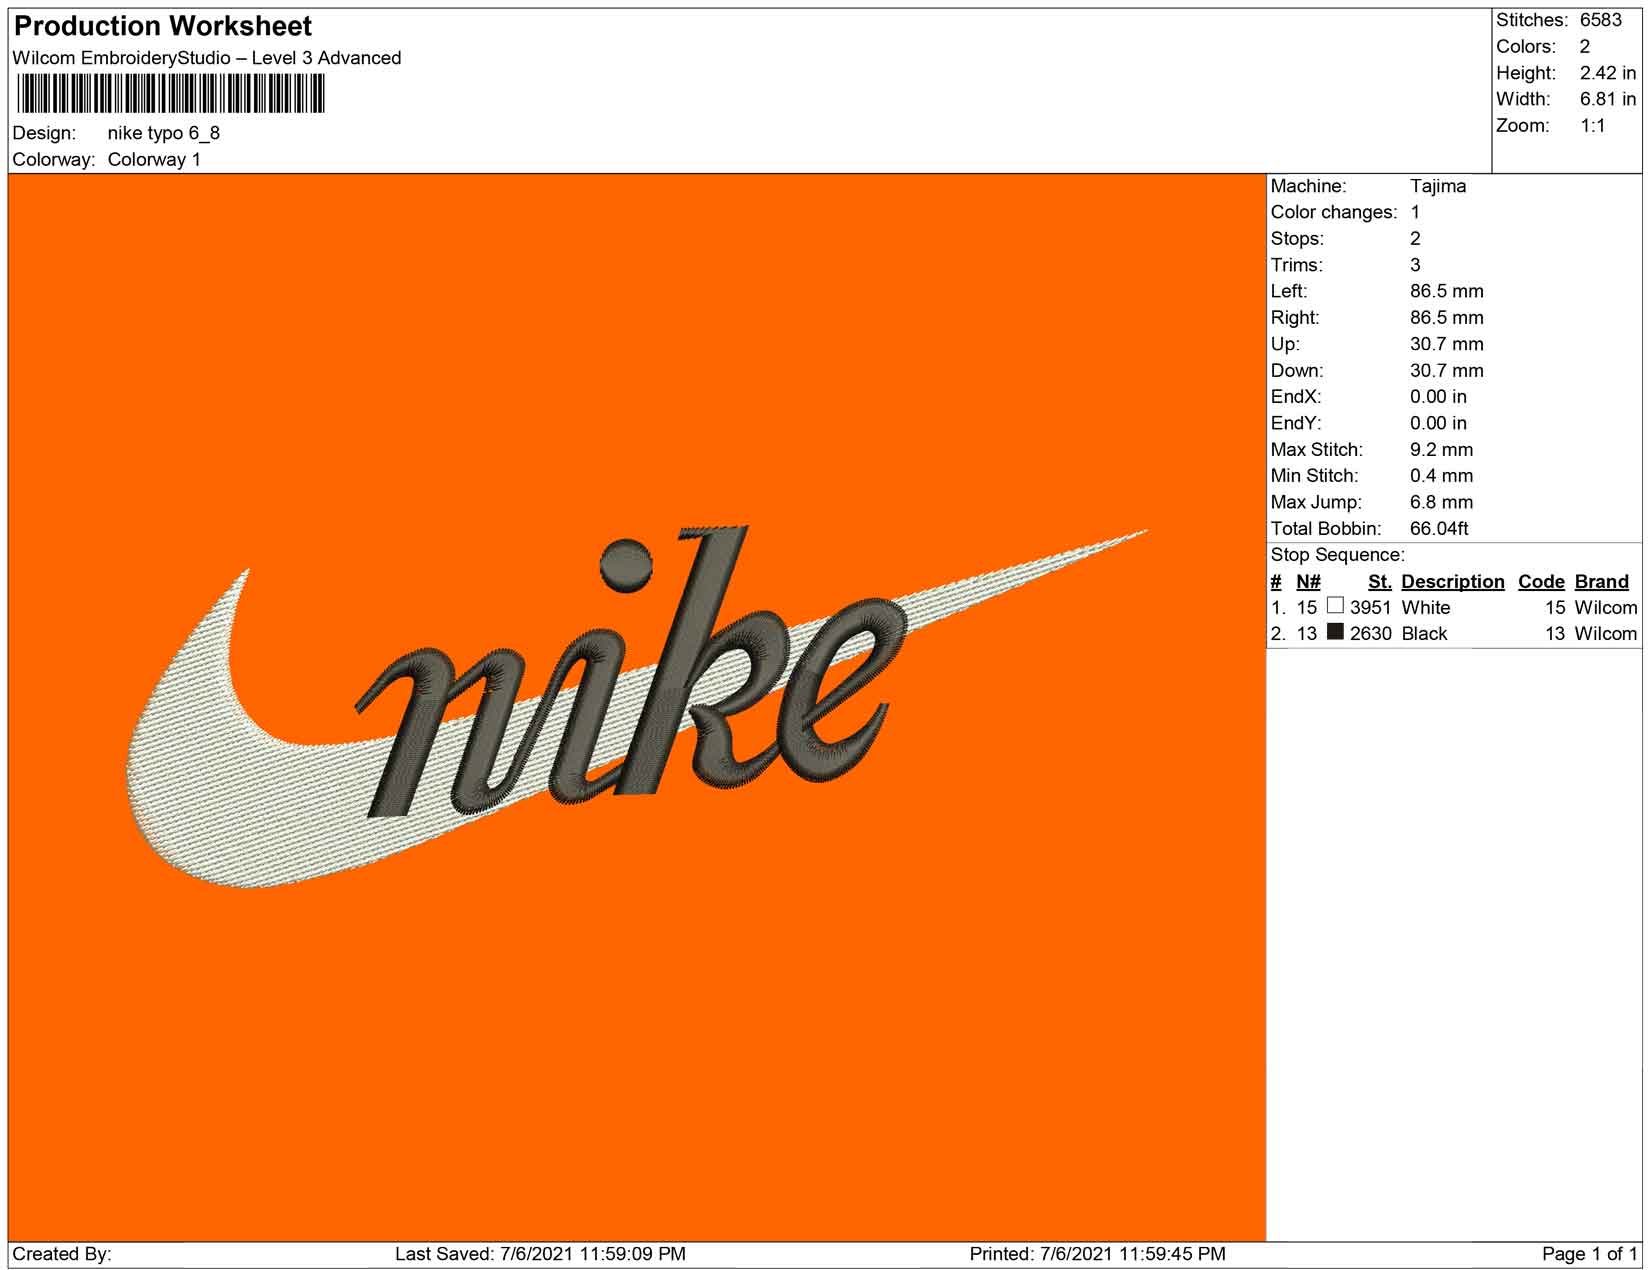Click the "Code" column header
The width and height of the screenshot is (1650, 1270).
click(1541, 581)
